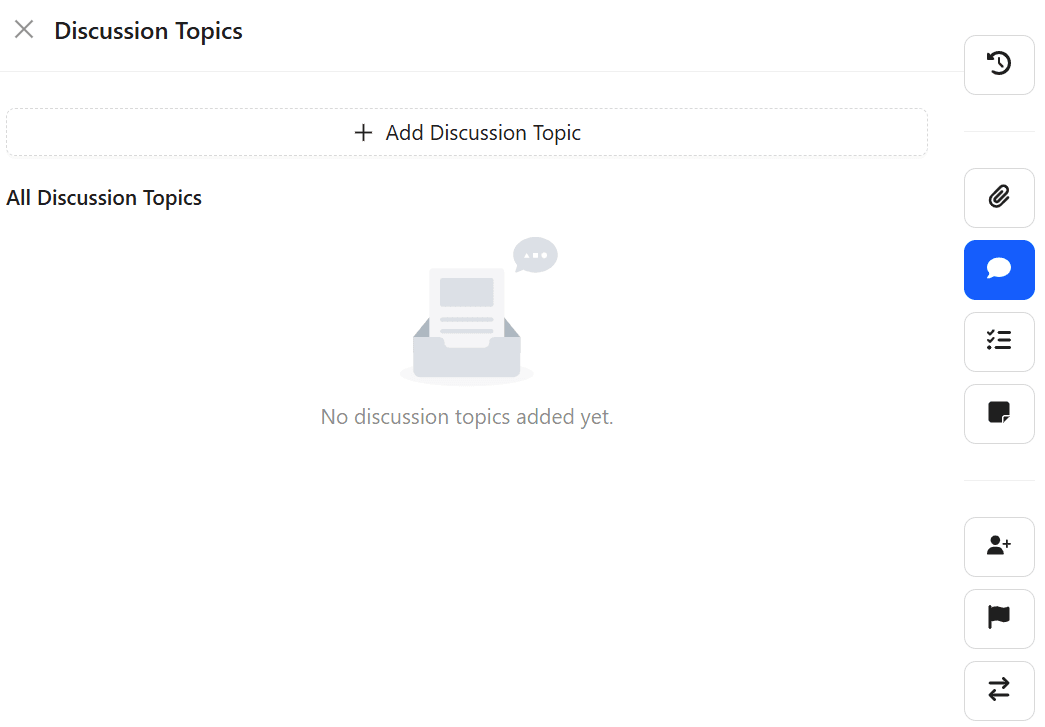Open transfers with the swap arrows icon
Image resolution: width=1045 pixels, height=727 pixels.
coord(999,690)
